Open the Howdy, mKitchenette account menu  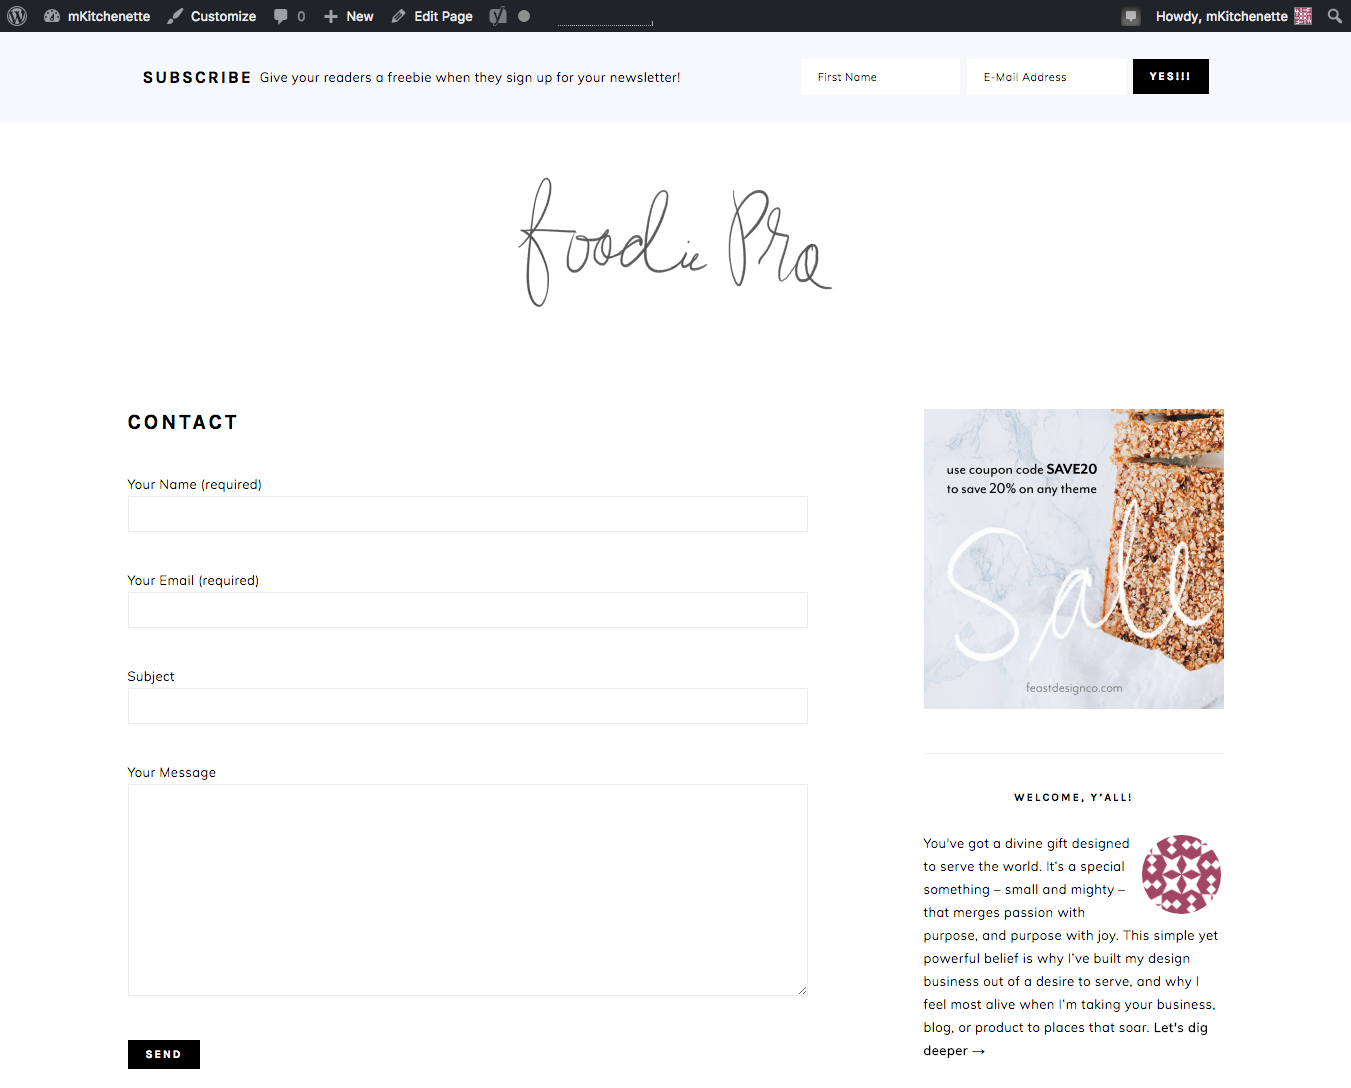(x=1221, y=16)
